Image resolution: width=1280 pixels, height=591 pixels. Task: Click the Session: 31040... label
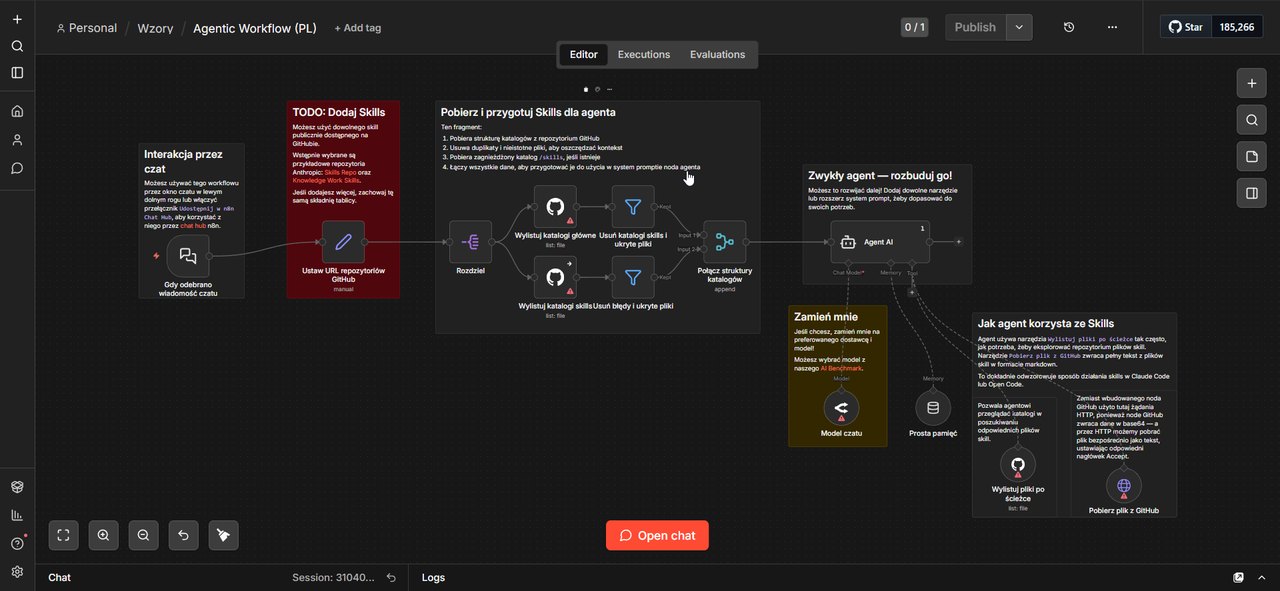333,577
